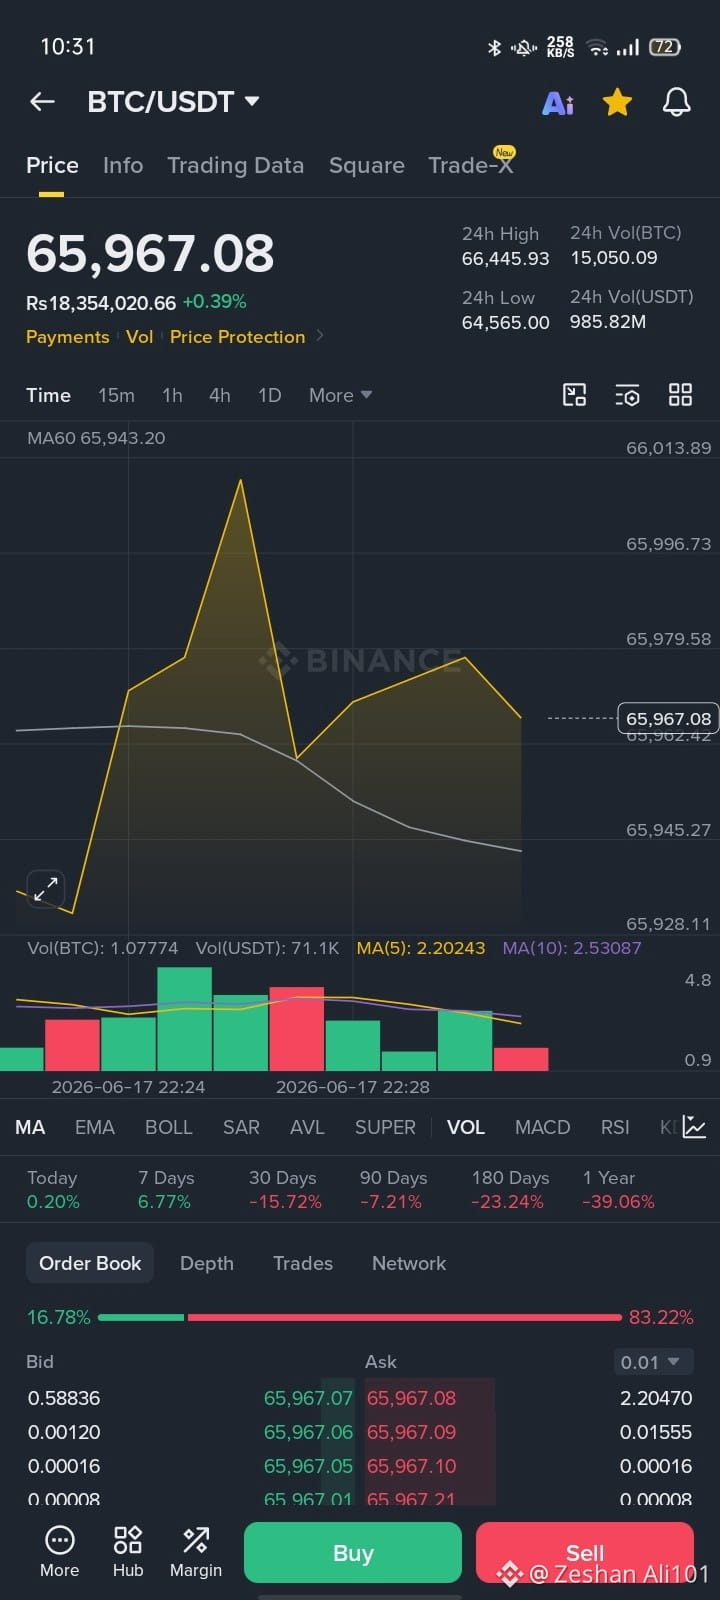This screenshot has width=720, height=1600.
Task: Tap the battery indicator icon
Action: point(665,47)
